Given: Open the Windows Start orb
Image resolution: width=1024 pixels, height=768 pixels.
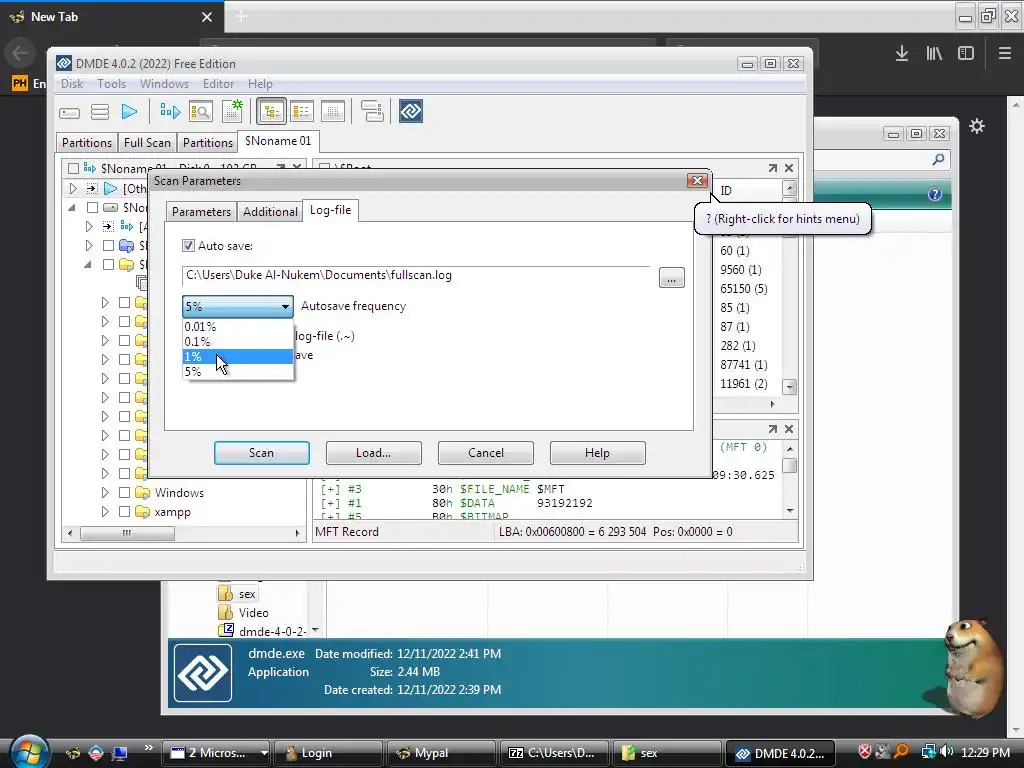Looking at the screenshot, I should 28,751.
